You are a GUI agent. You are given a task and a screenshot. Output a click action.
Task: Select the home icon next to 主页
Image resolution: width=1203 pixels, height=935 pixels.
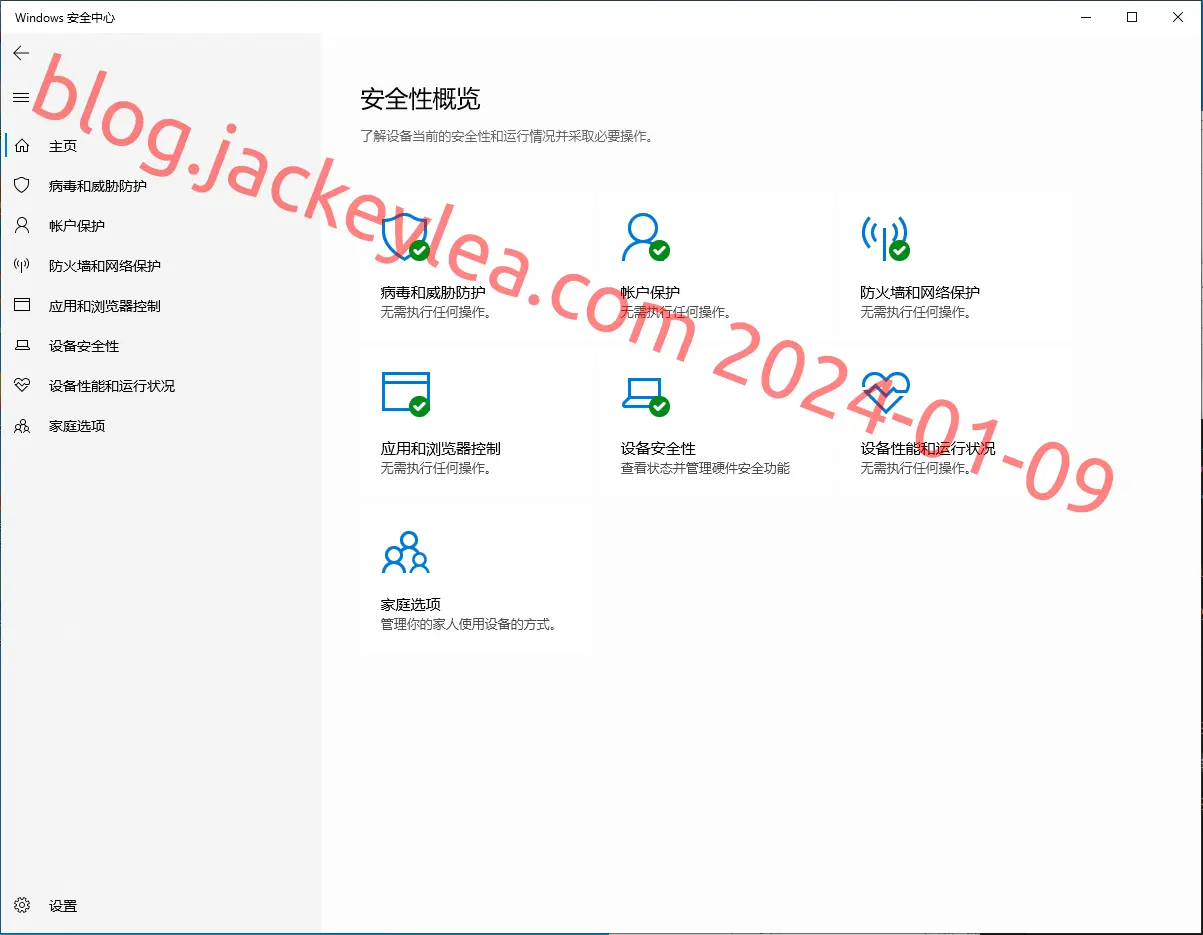[22, 146]
